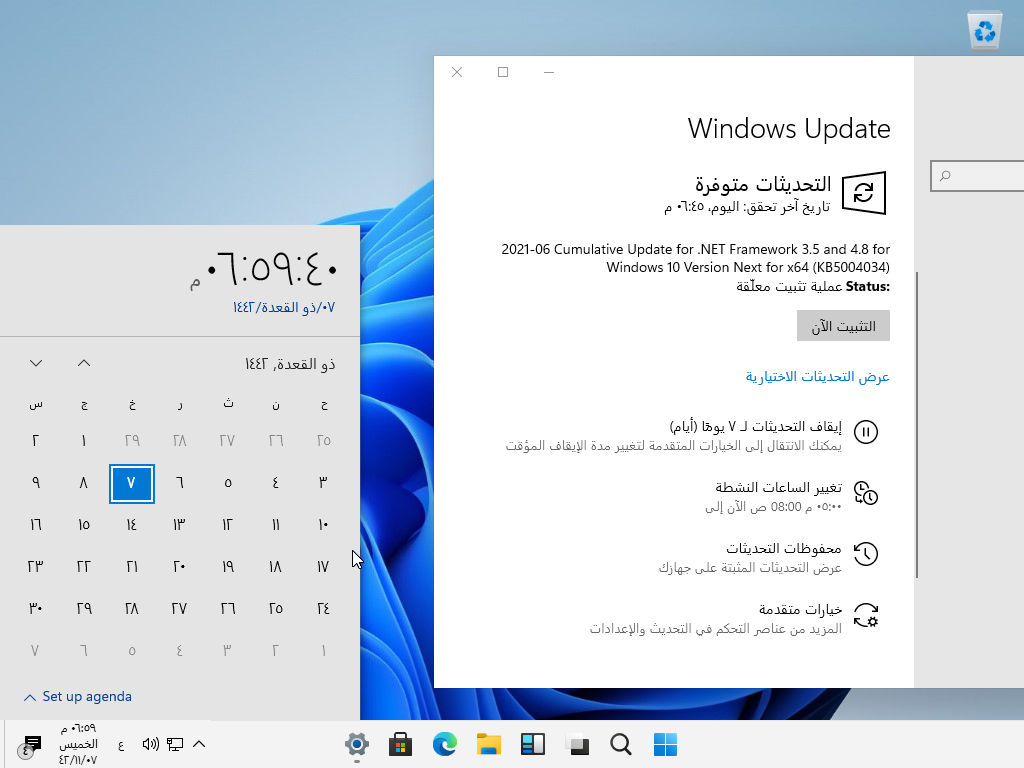This screenshot has height=768, width=1024.
Task: Go to the previous month in the calendar
Action: 84,363
